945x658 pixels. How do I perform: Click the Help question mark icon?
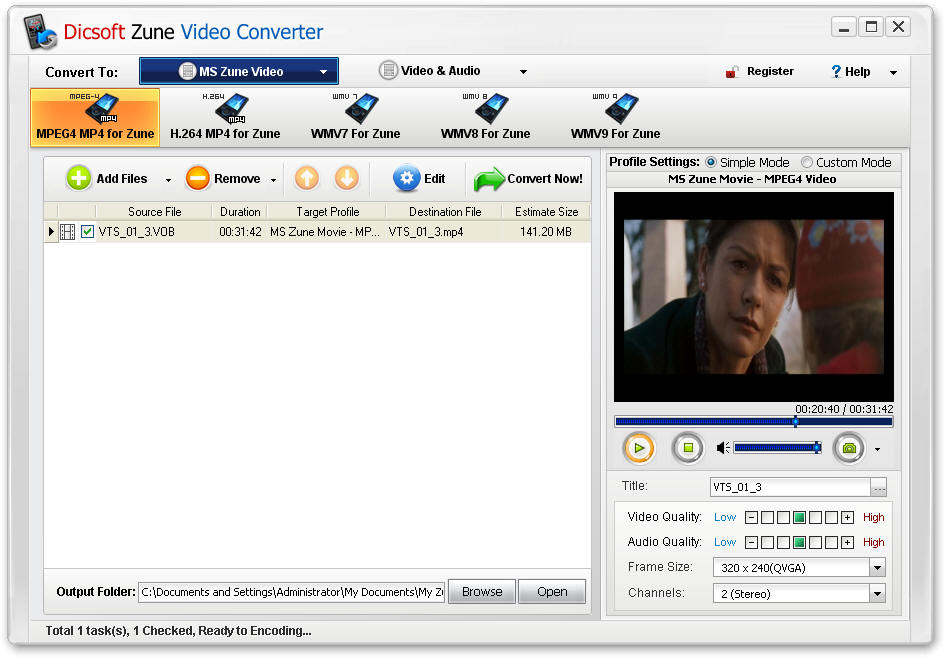tap(836, 72)
